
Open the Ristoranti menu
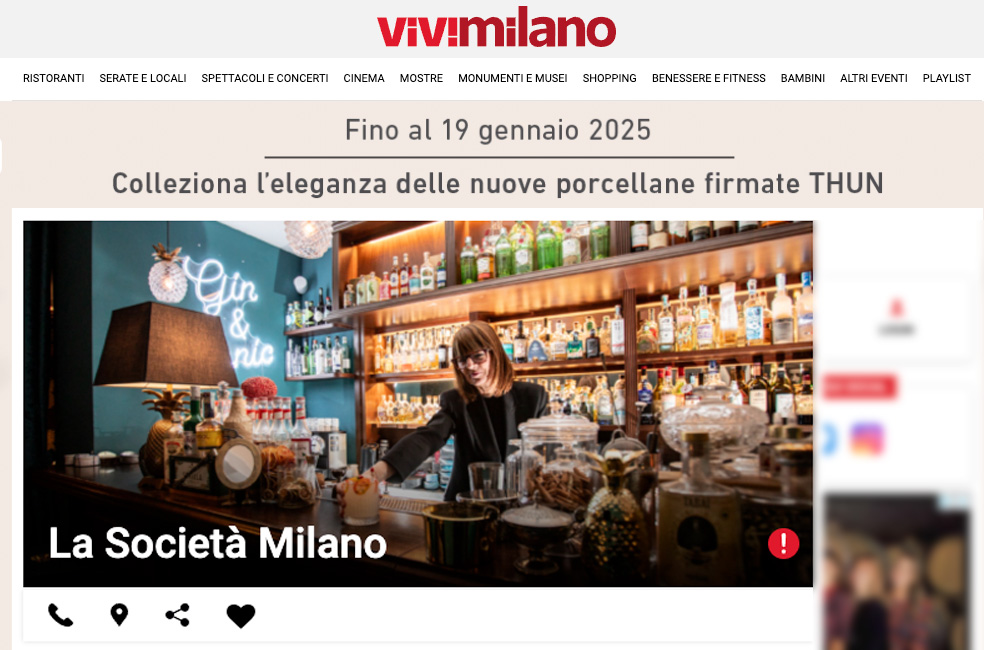[53, 78]
